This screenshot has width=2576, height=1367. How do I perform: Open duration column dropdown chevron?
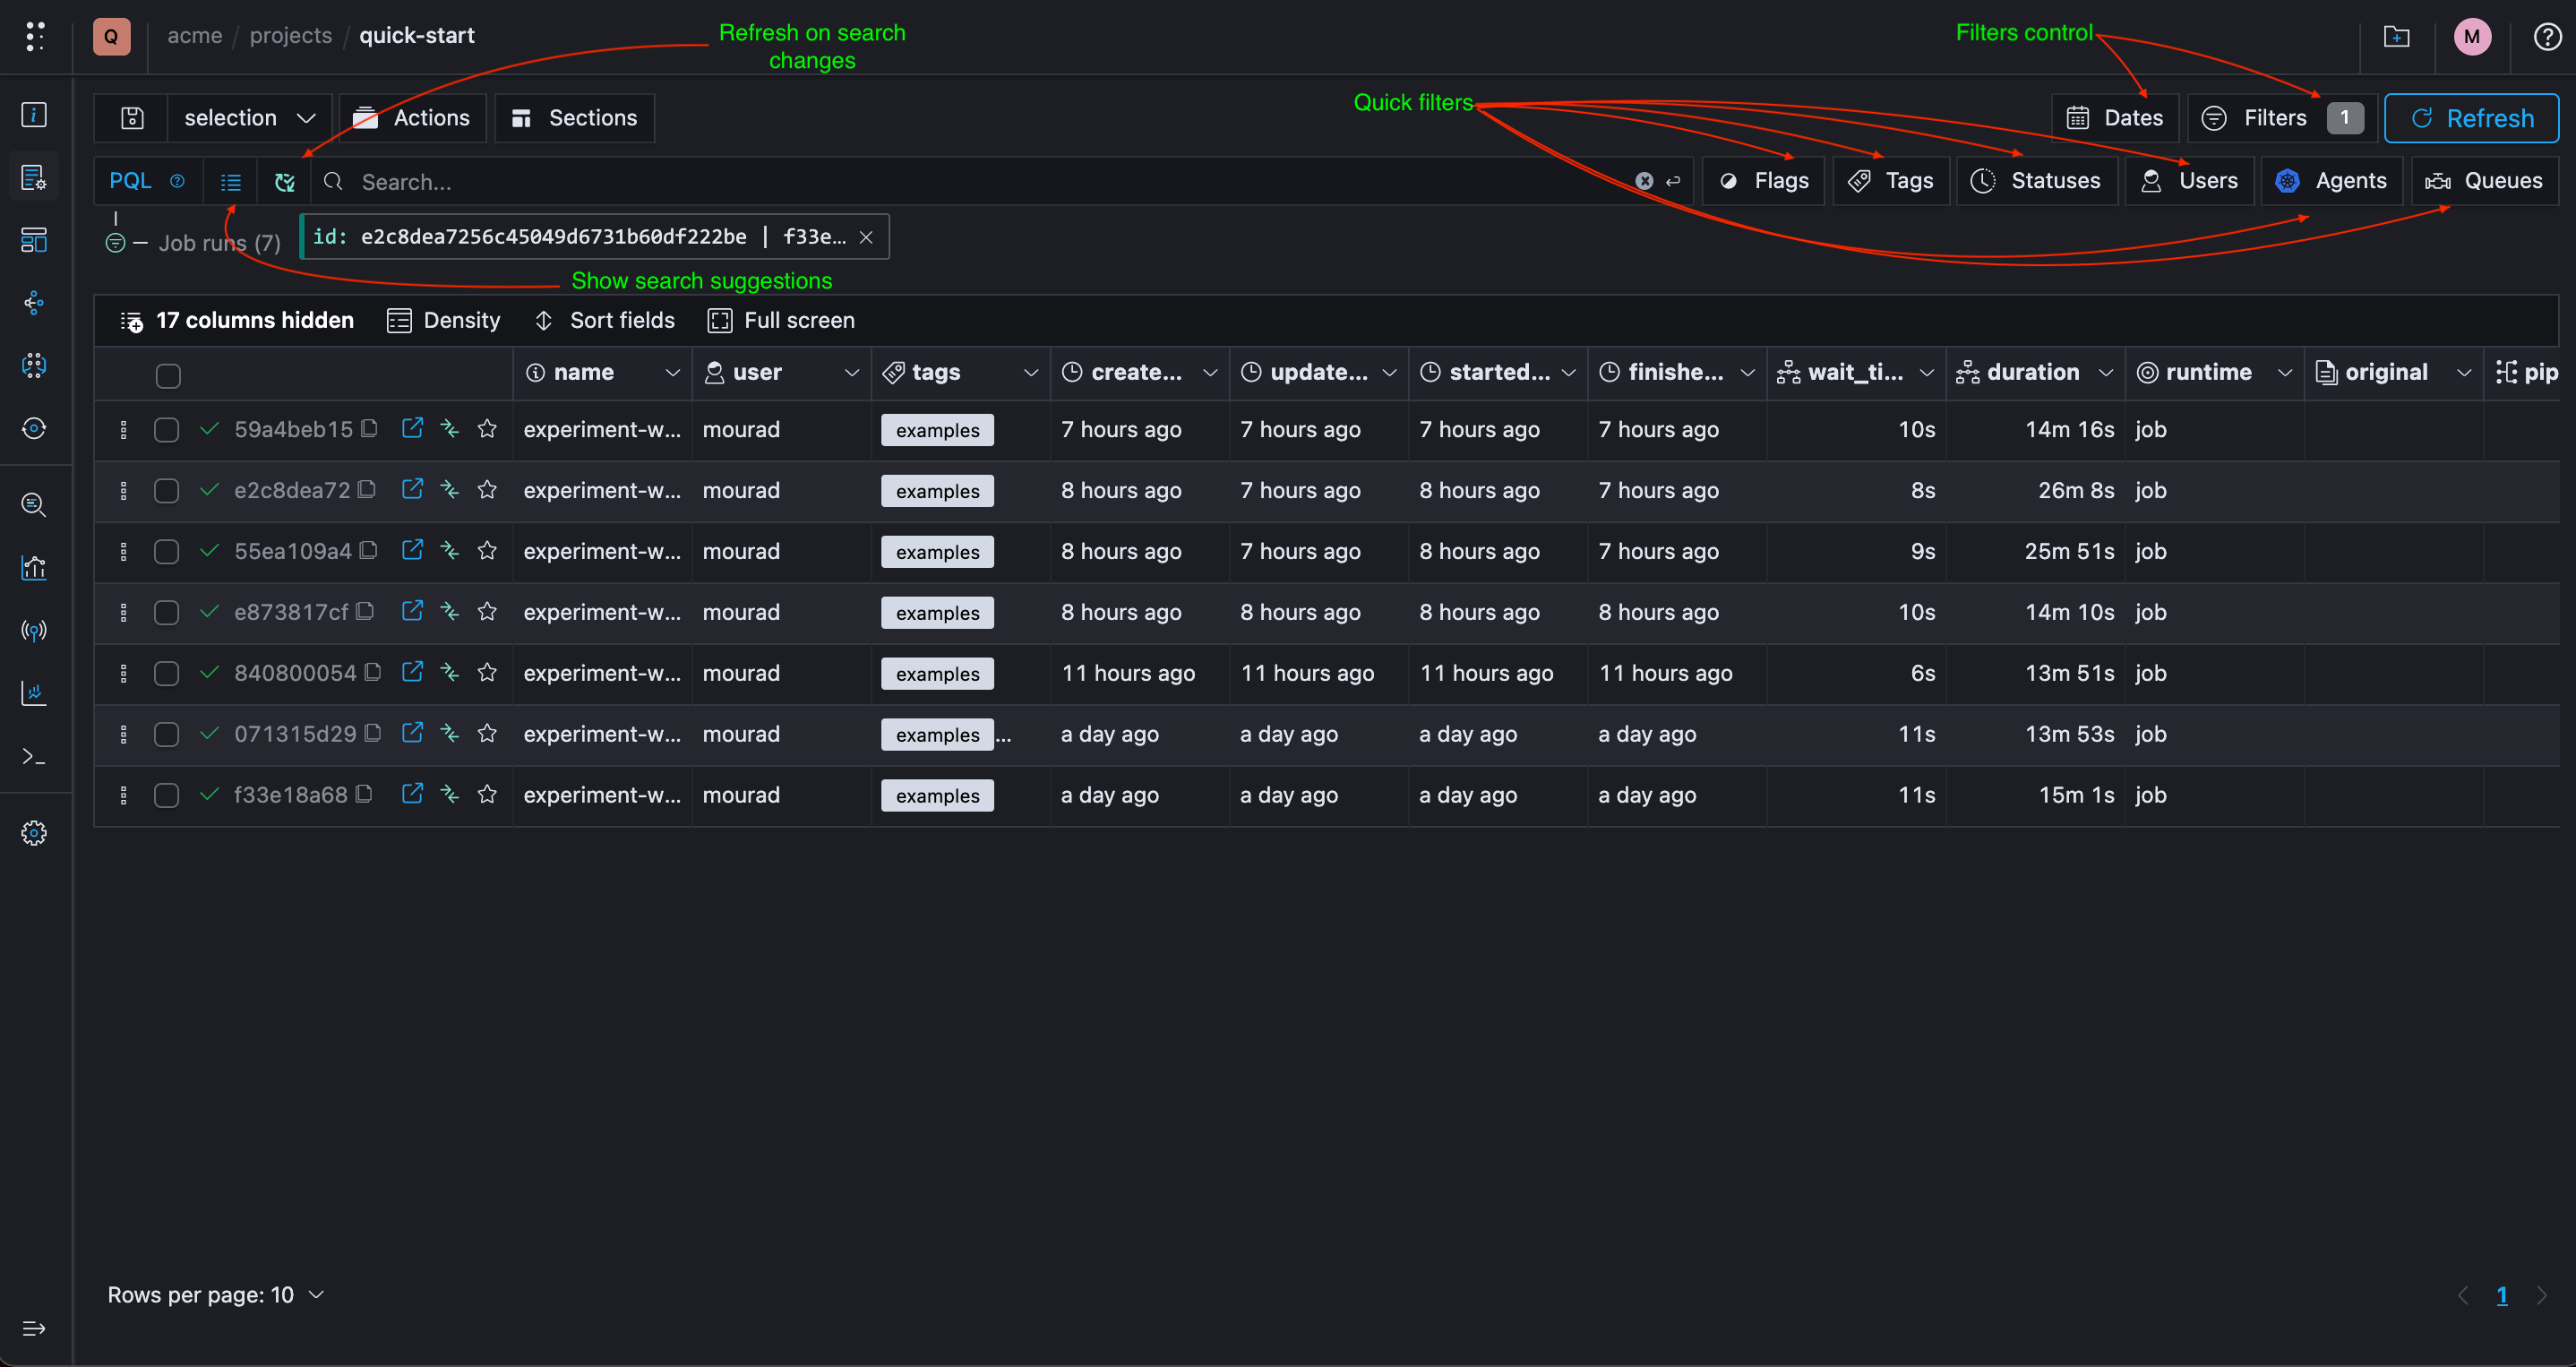coord(2106,373)
